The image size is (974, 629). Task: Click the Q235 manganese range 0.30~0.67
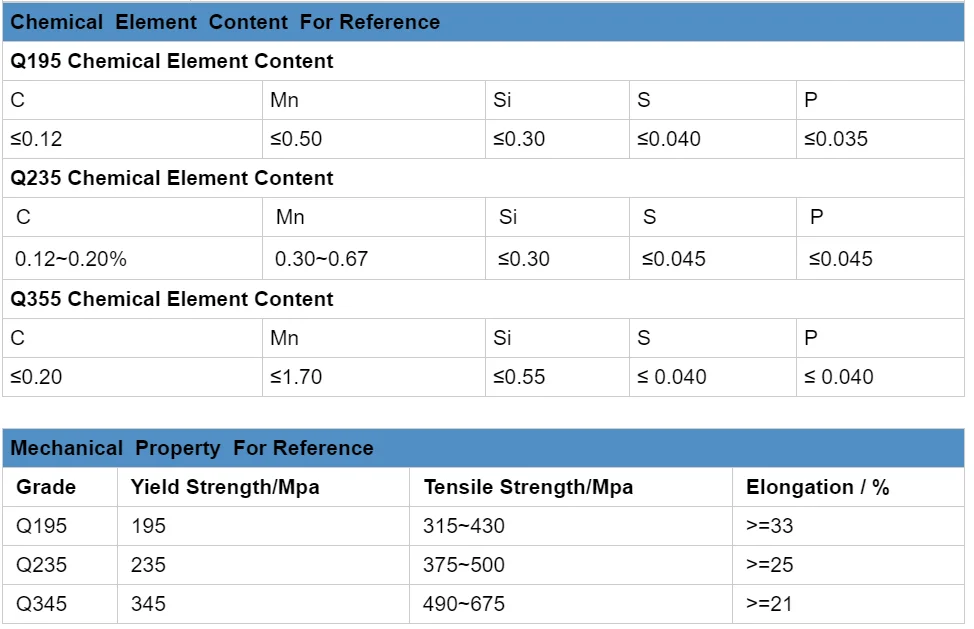click(321, 259)
